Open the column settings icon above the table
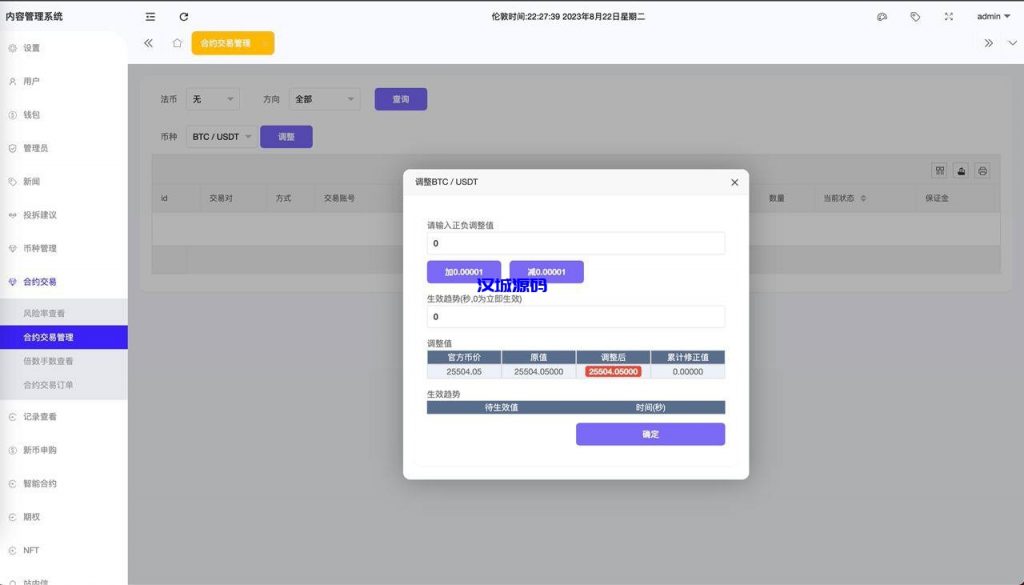The width and height of the screenshot is (1024, 585). (x=938, y=171)
